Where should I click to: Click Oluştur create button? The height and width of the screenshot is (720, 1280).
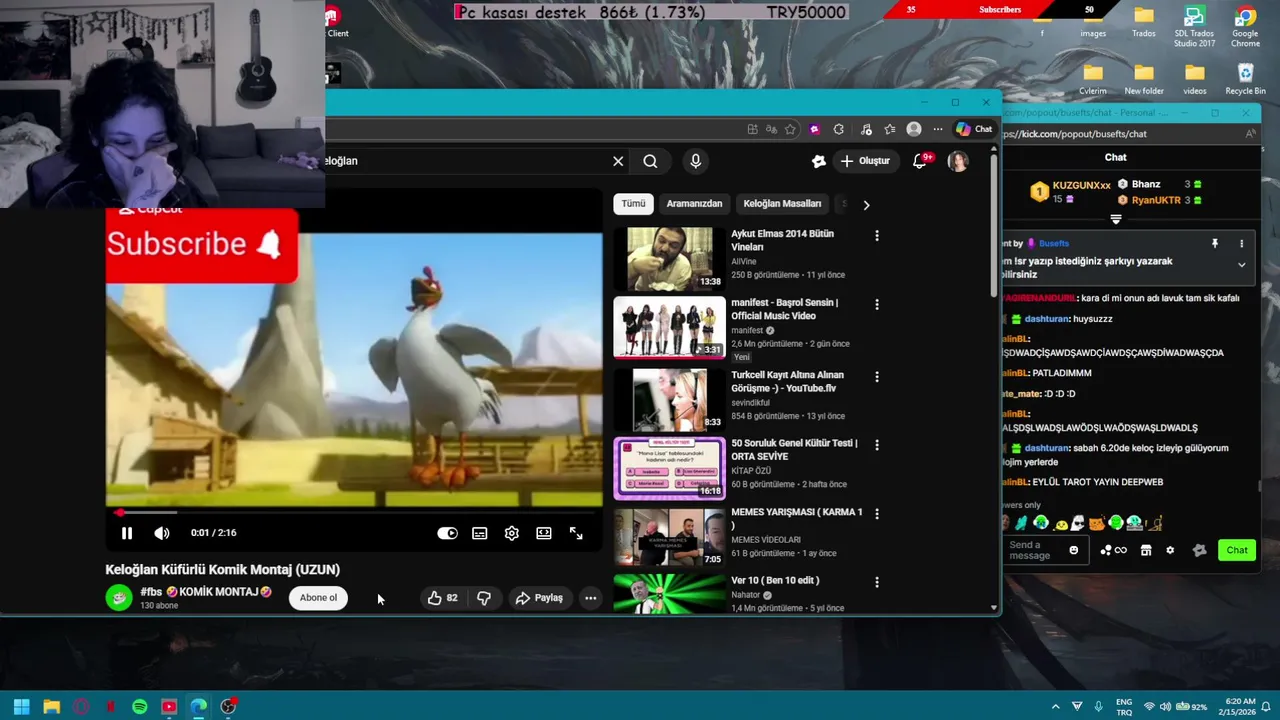click(865, 161)
